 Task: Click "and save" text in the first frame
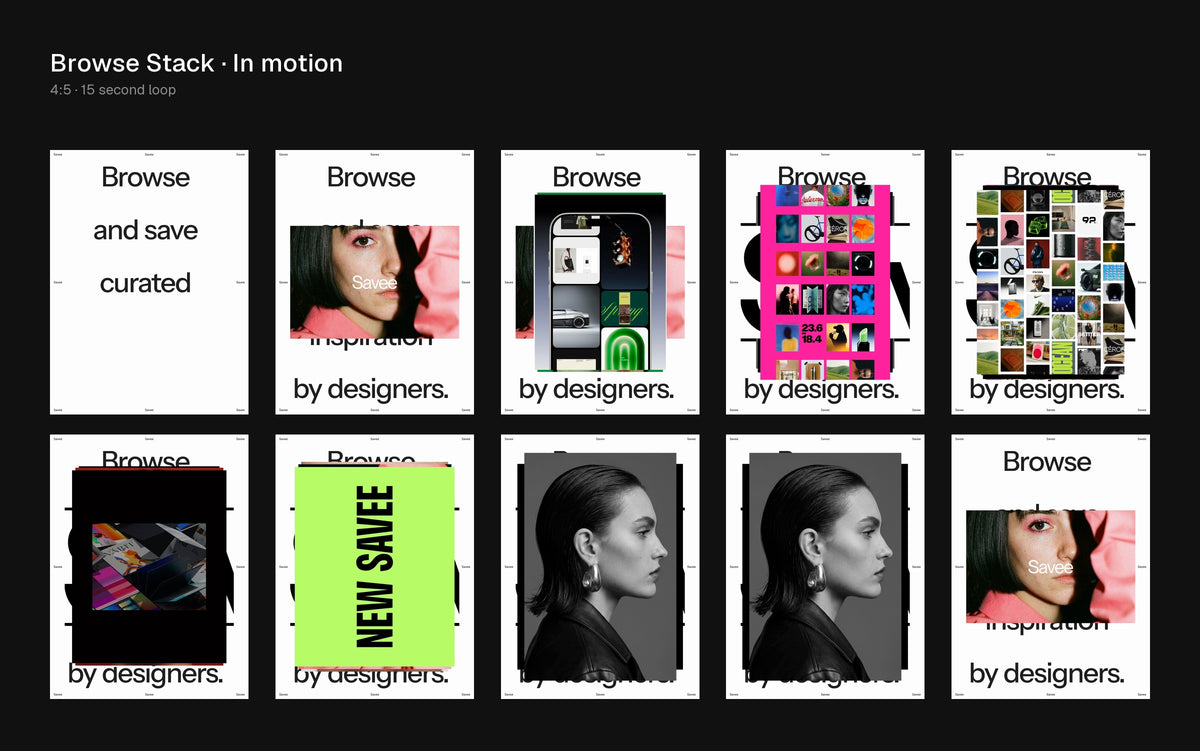point(145,230)
